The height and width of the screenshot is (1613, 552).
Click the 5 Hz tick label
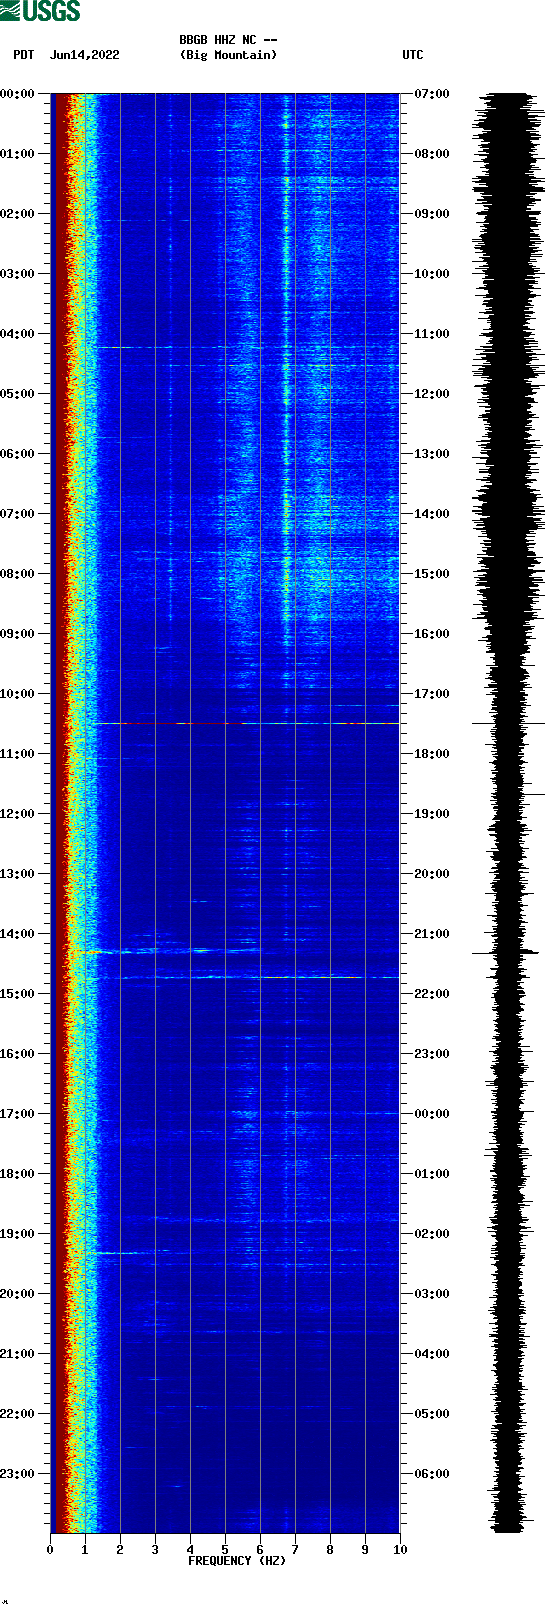225,1550
